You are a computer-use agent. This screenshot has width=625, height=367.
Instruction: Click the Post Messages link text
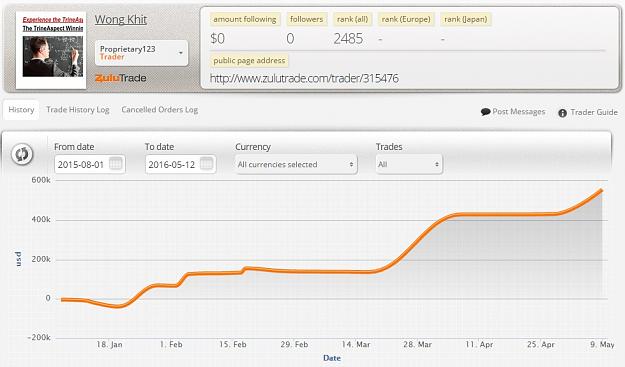(519, 112)
